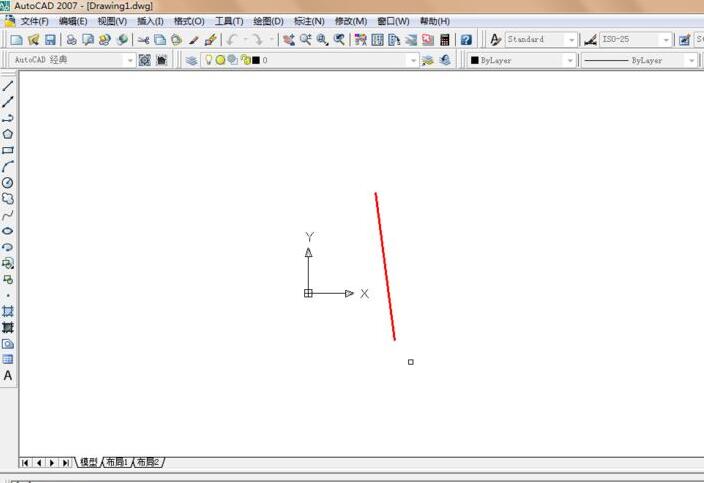704x483 pixels.
Task: Open the Layer Properties Manager icon
Action: 192,60
